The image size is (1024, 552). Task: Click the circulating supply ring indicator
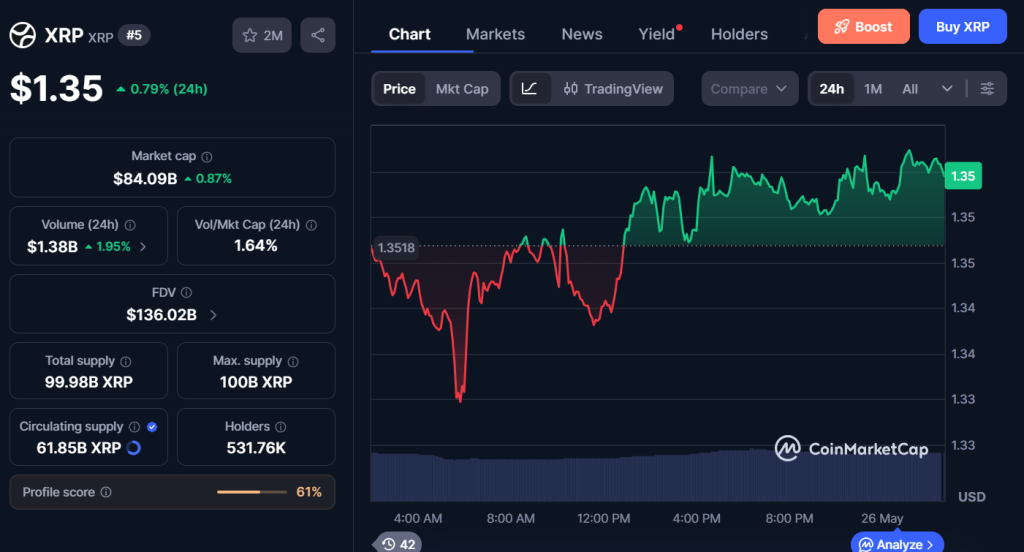134,448
